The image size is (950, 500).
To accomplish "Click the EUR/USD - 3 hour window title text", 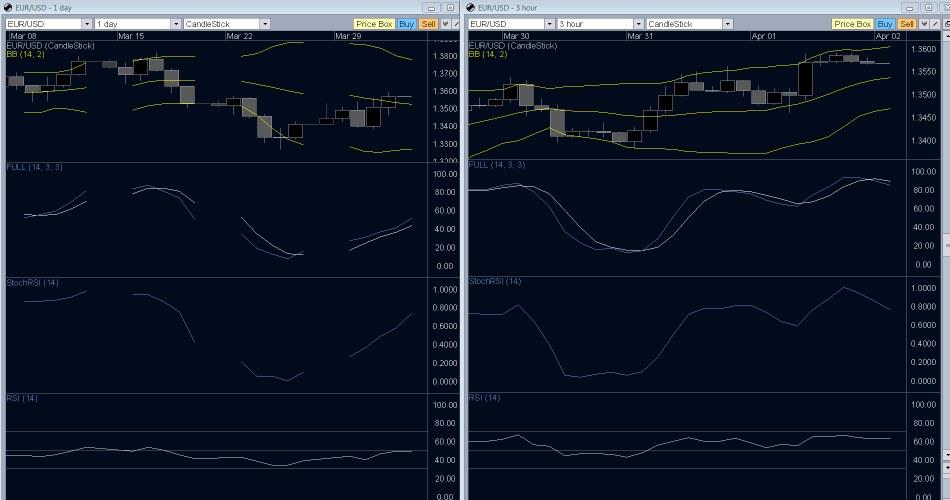I will [x=508, y=8].
